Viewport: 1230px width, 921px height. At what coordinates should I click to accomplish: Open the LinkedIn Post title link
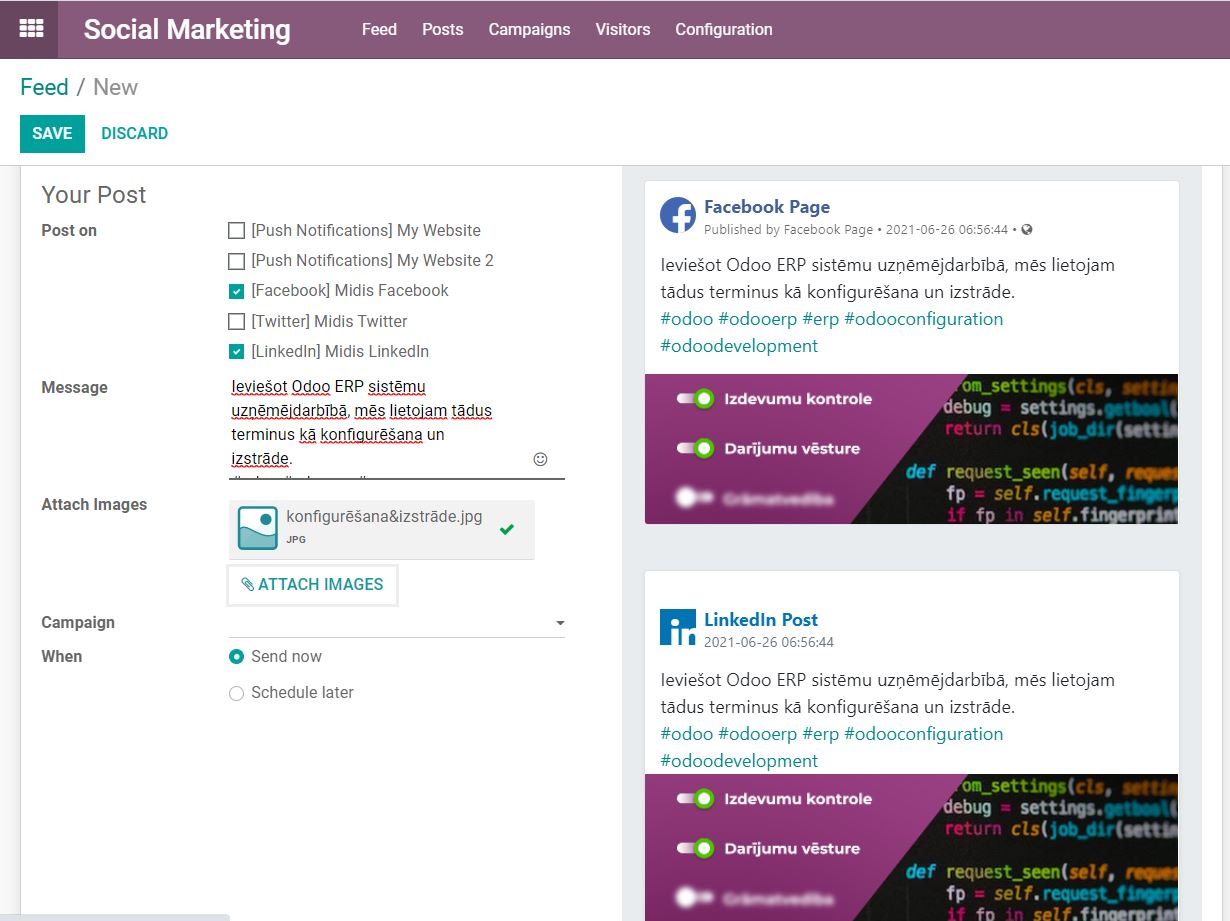click(761, 619)
